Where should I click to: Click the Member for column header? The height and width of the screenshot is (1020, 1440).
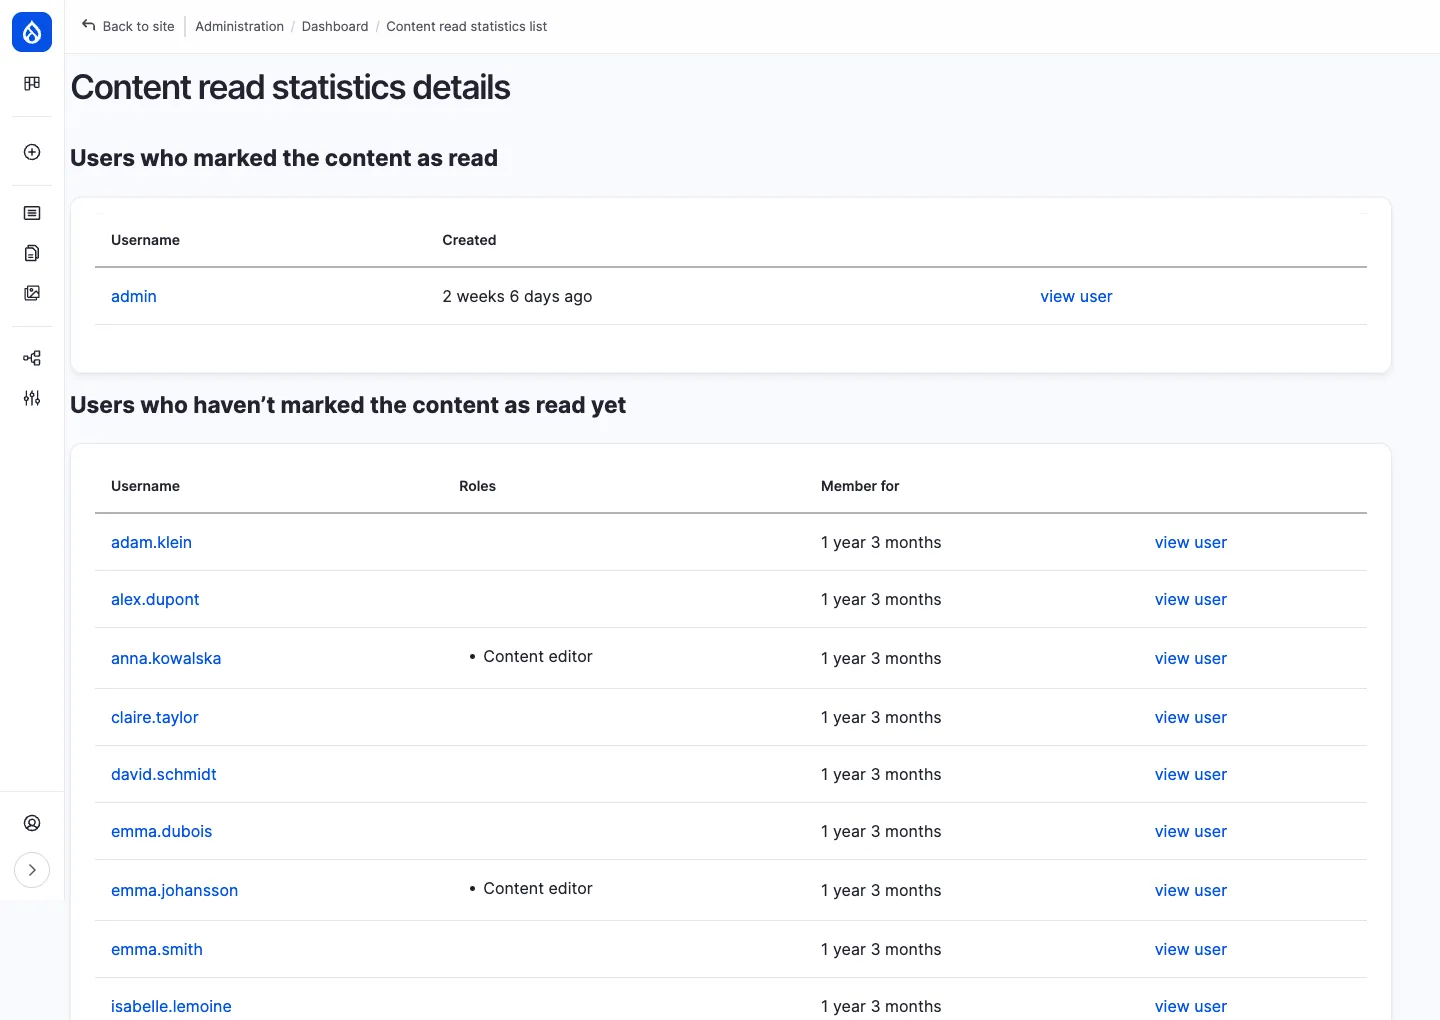(860, 486)
